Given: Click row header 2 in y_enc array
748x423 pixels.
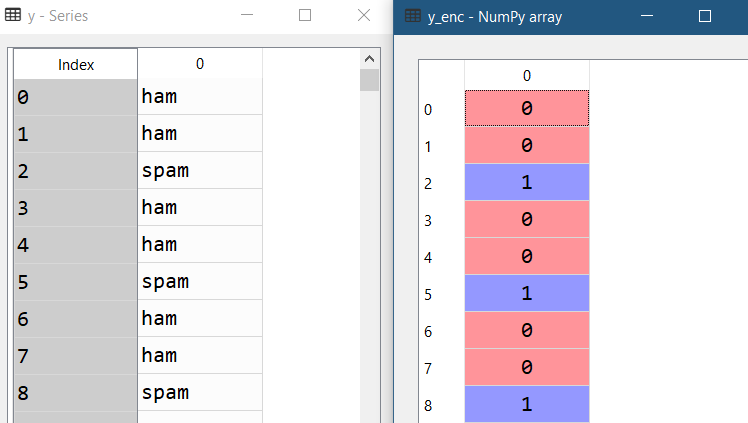Looking at the screenshot, I should coord(442,183).
